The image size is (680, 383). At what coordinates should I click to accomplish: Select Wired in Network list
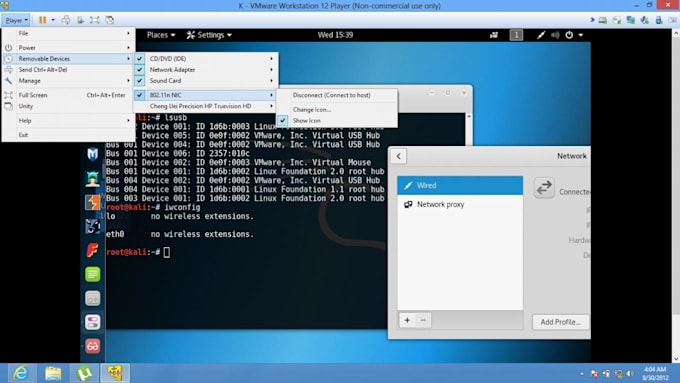click(460, 185)
